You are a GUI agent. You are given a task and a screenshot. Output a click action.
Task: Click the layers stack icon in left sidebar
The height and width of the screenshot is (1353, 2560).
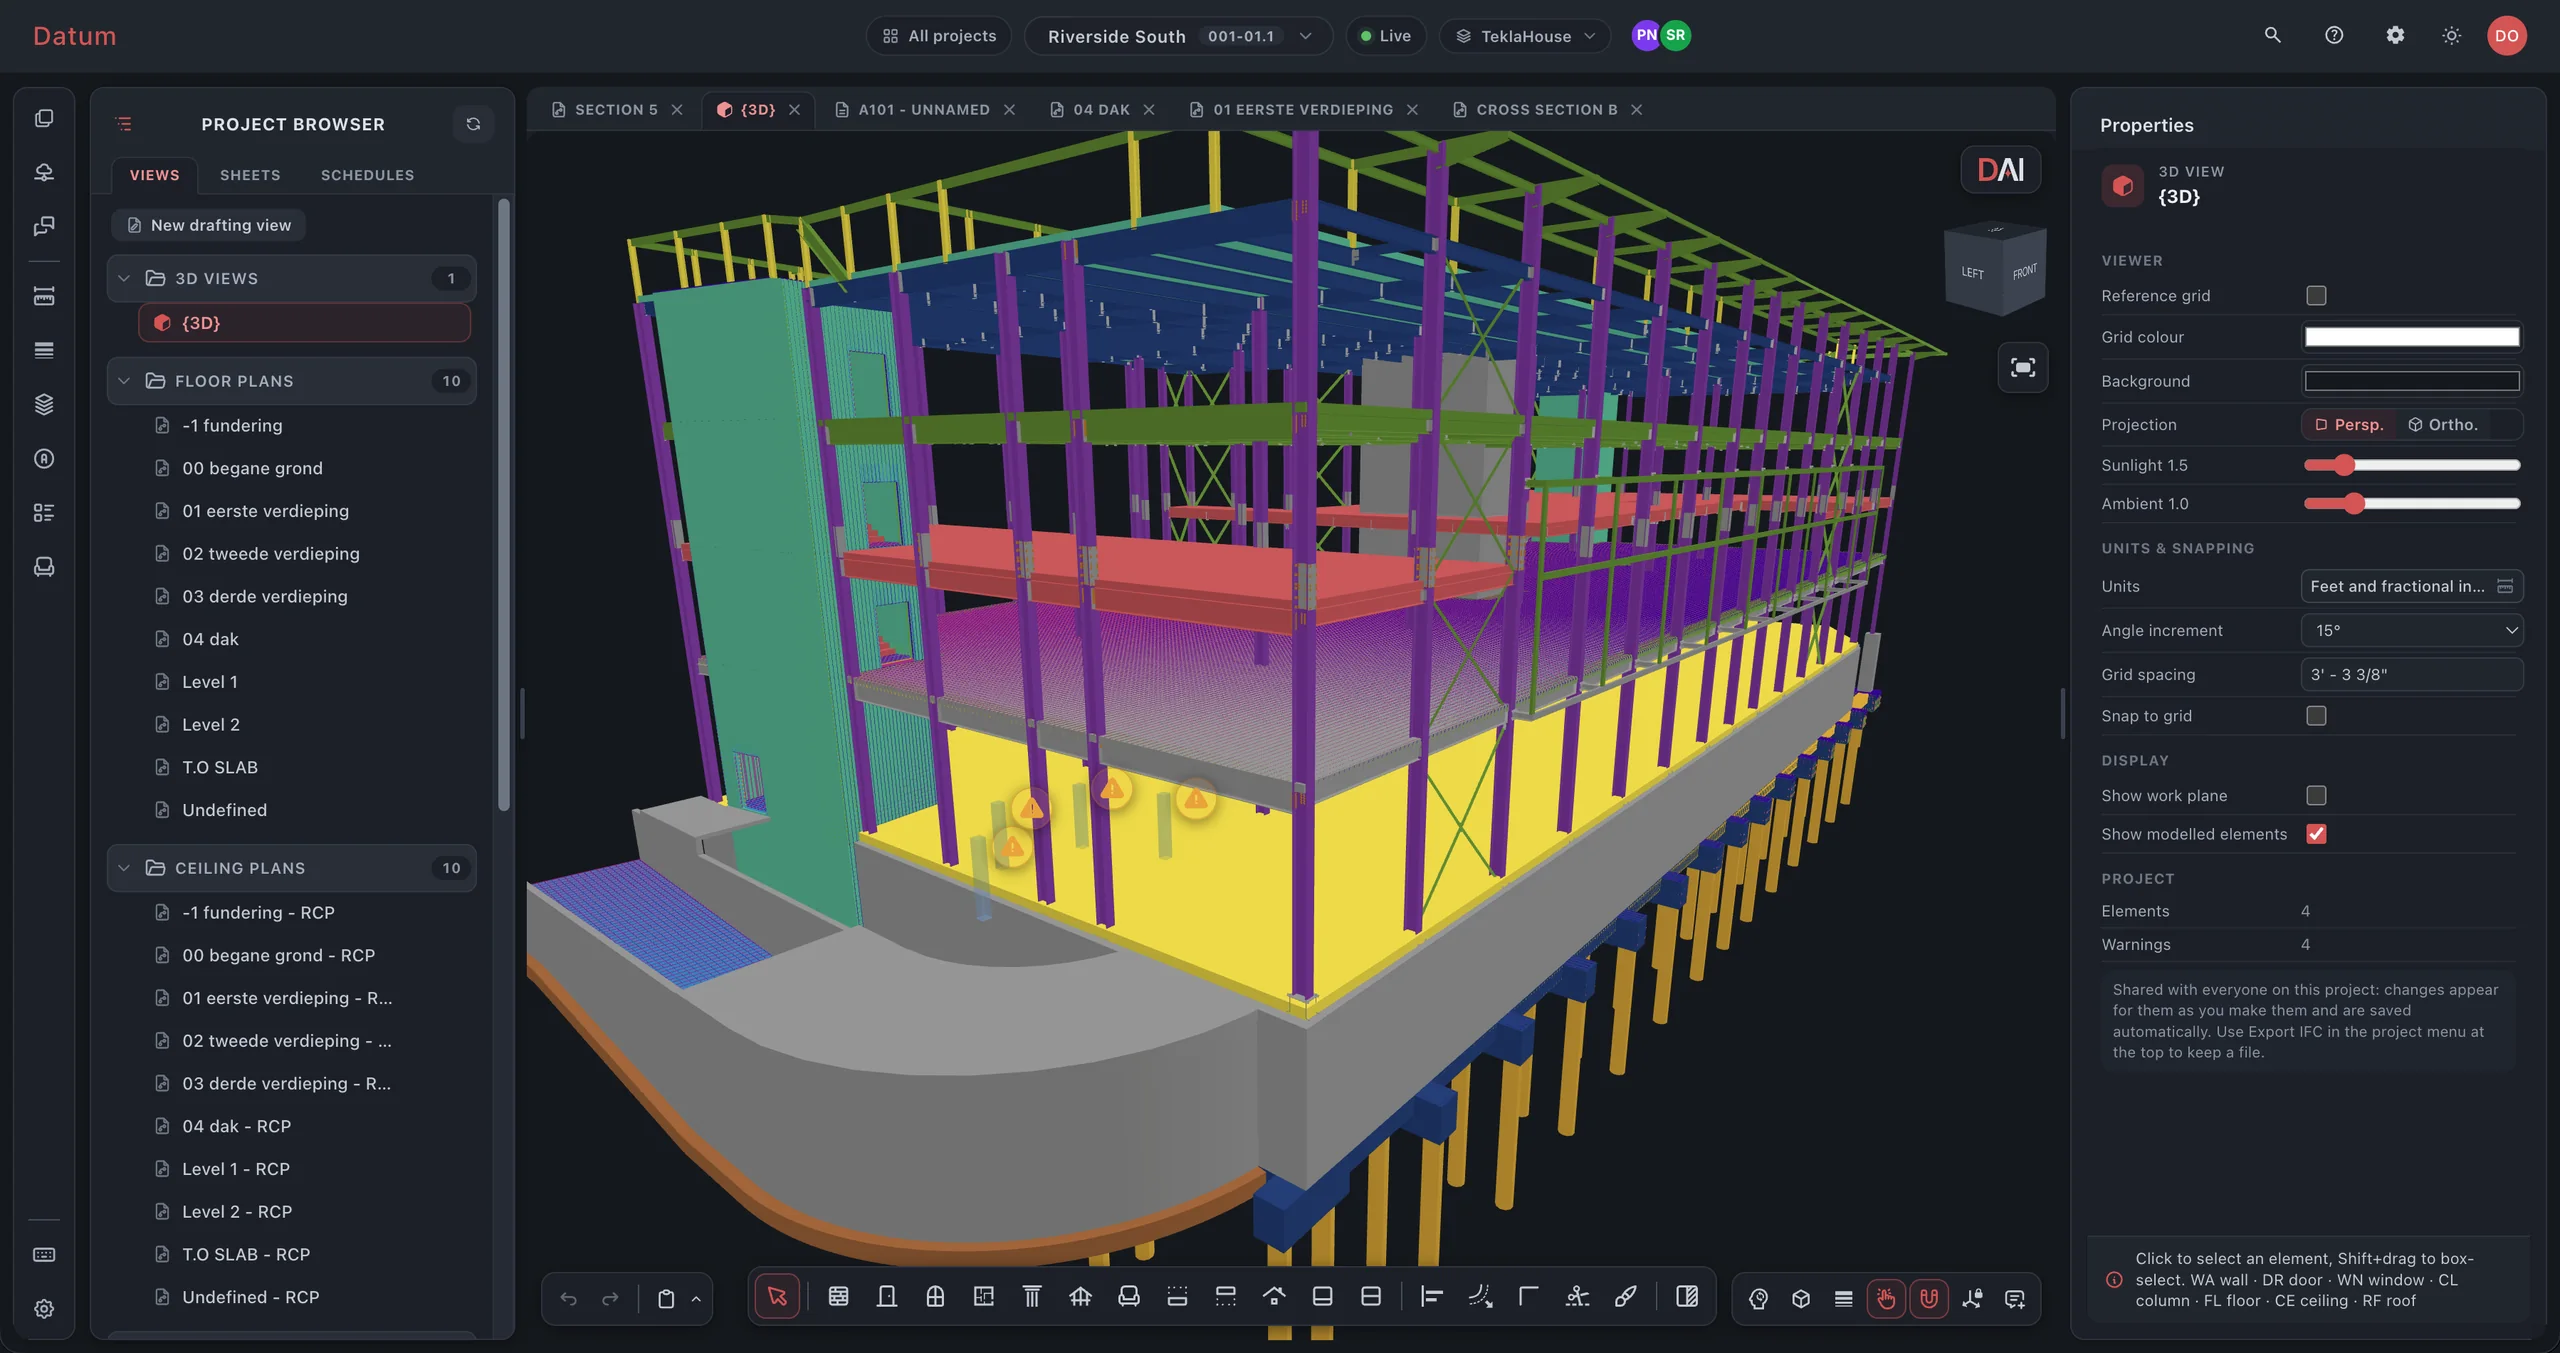(x=44, y=404)
